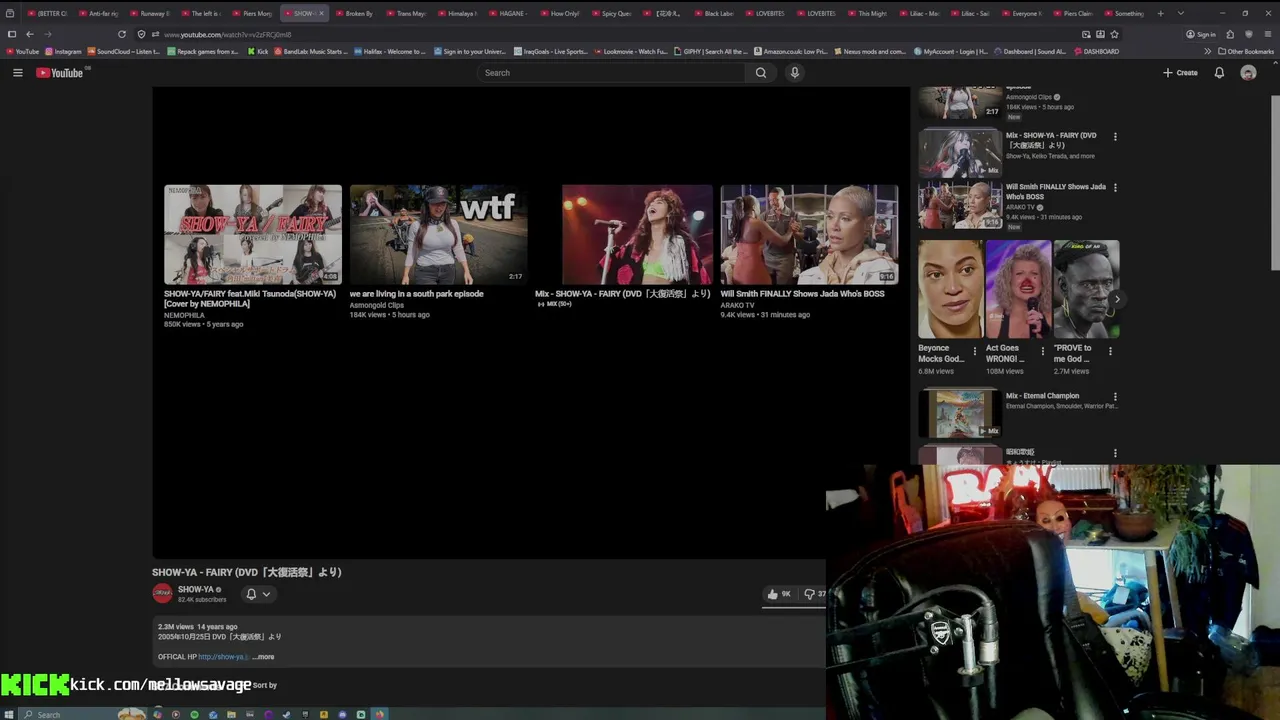Switch to the Spicy Queen browser tab
Screen dimensions: 1280x720
612,13
